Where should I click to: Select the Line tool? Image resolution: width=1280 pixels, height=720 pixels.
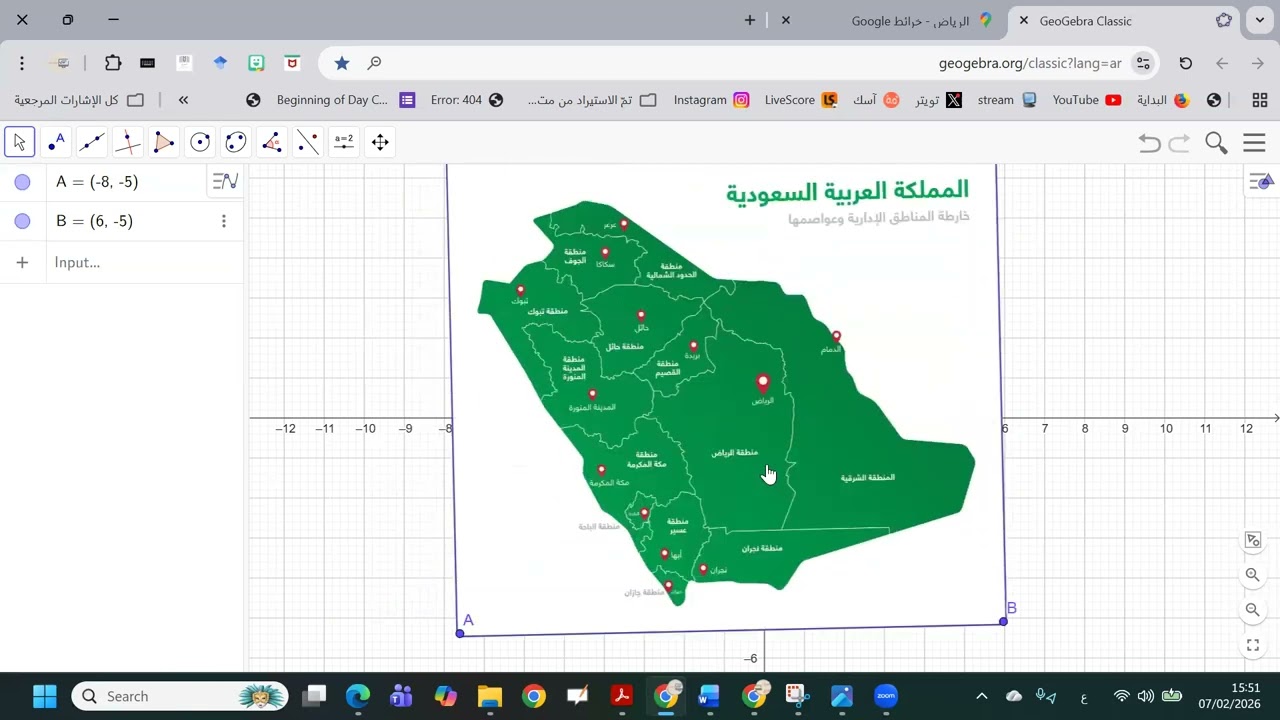pyautogui.click(x=92, y=142)
